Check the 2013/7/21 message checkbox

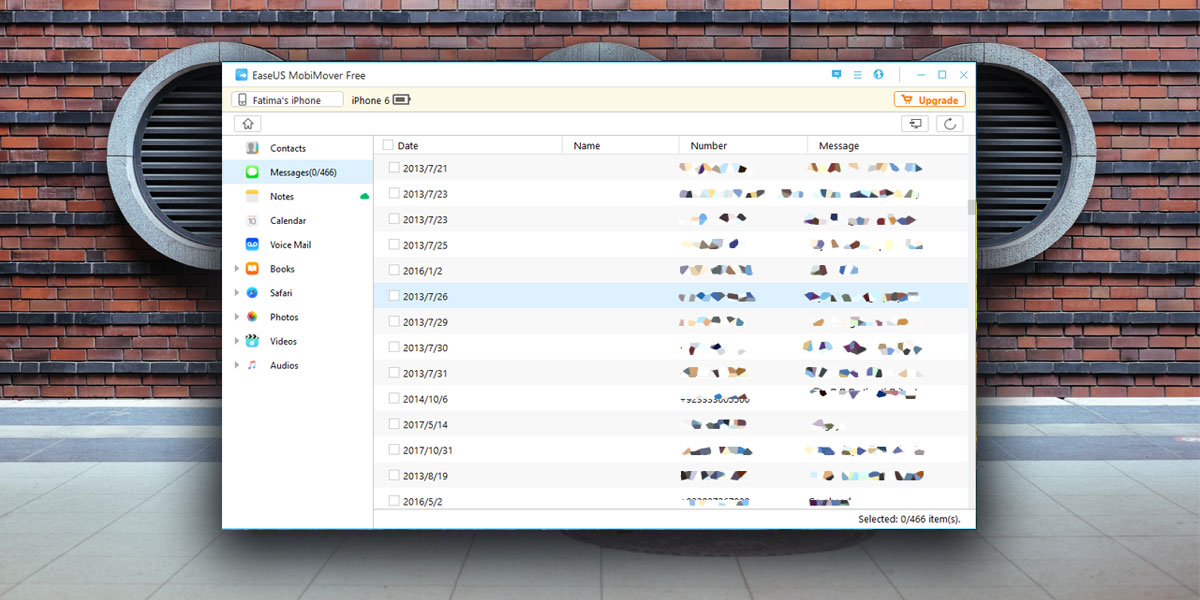[394, 168]
